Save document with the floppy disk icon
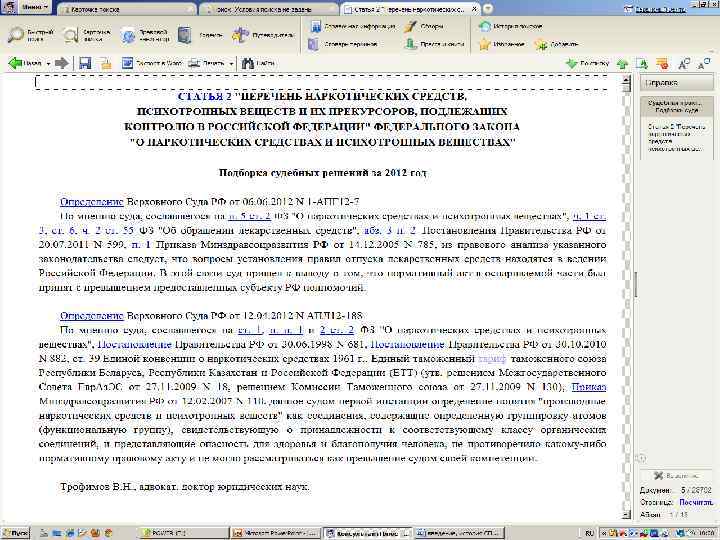The height and width of the screenshot is (540, 720). [x=85, y=63]
